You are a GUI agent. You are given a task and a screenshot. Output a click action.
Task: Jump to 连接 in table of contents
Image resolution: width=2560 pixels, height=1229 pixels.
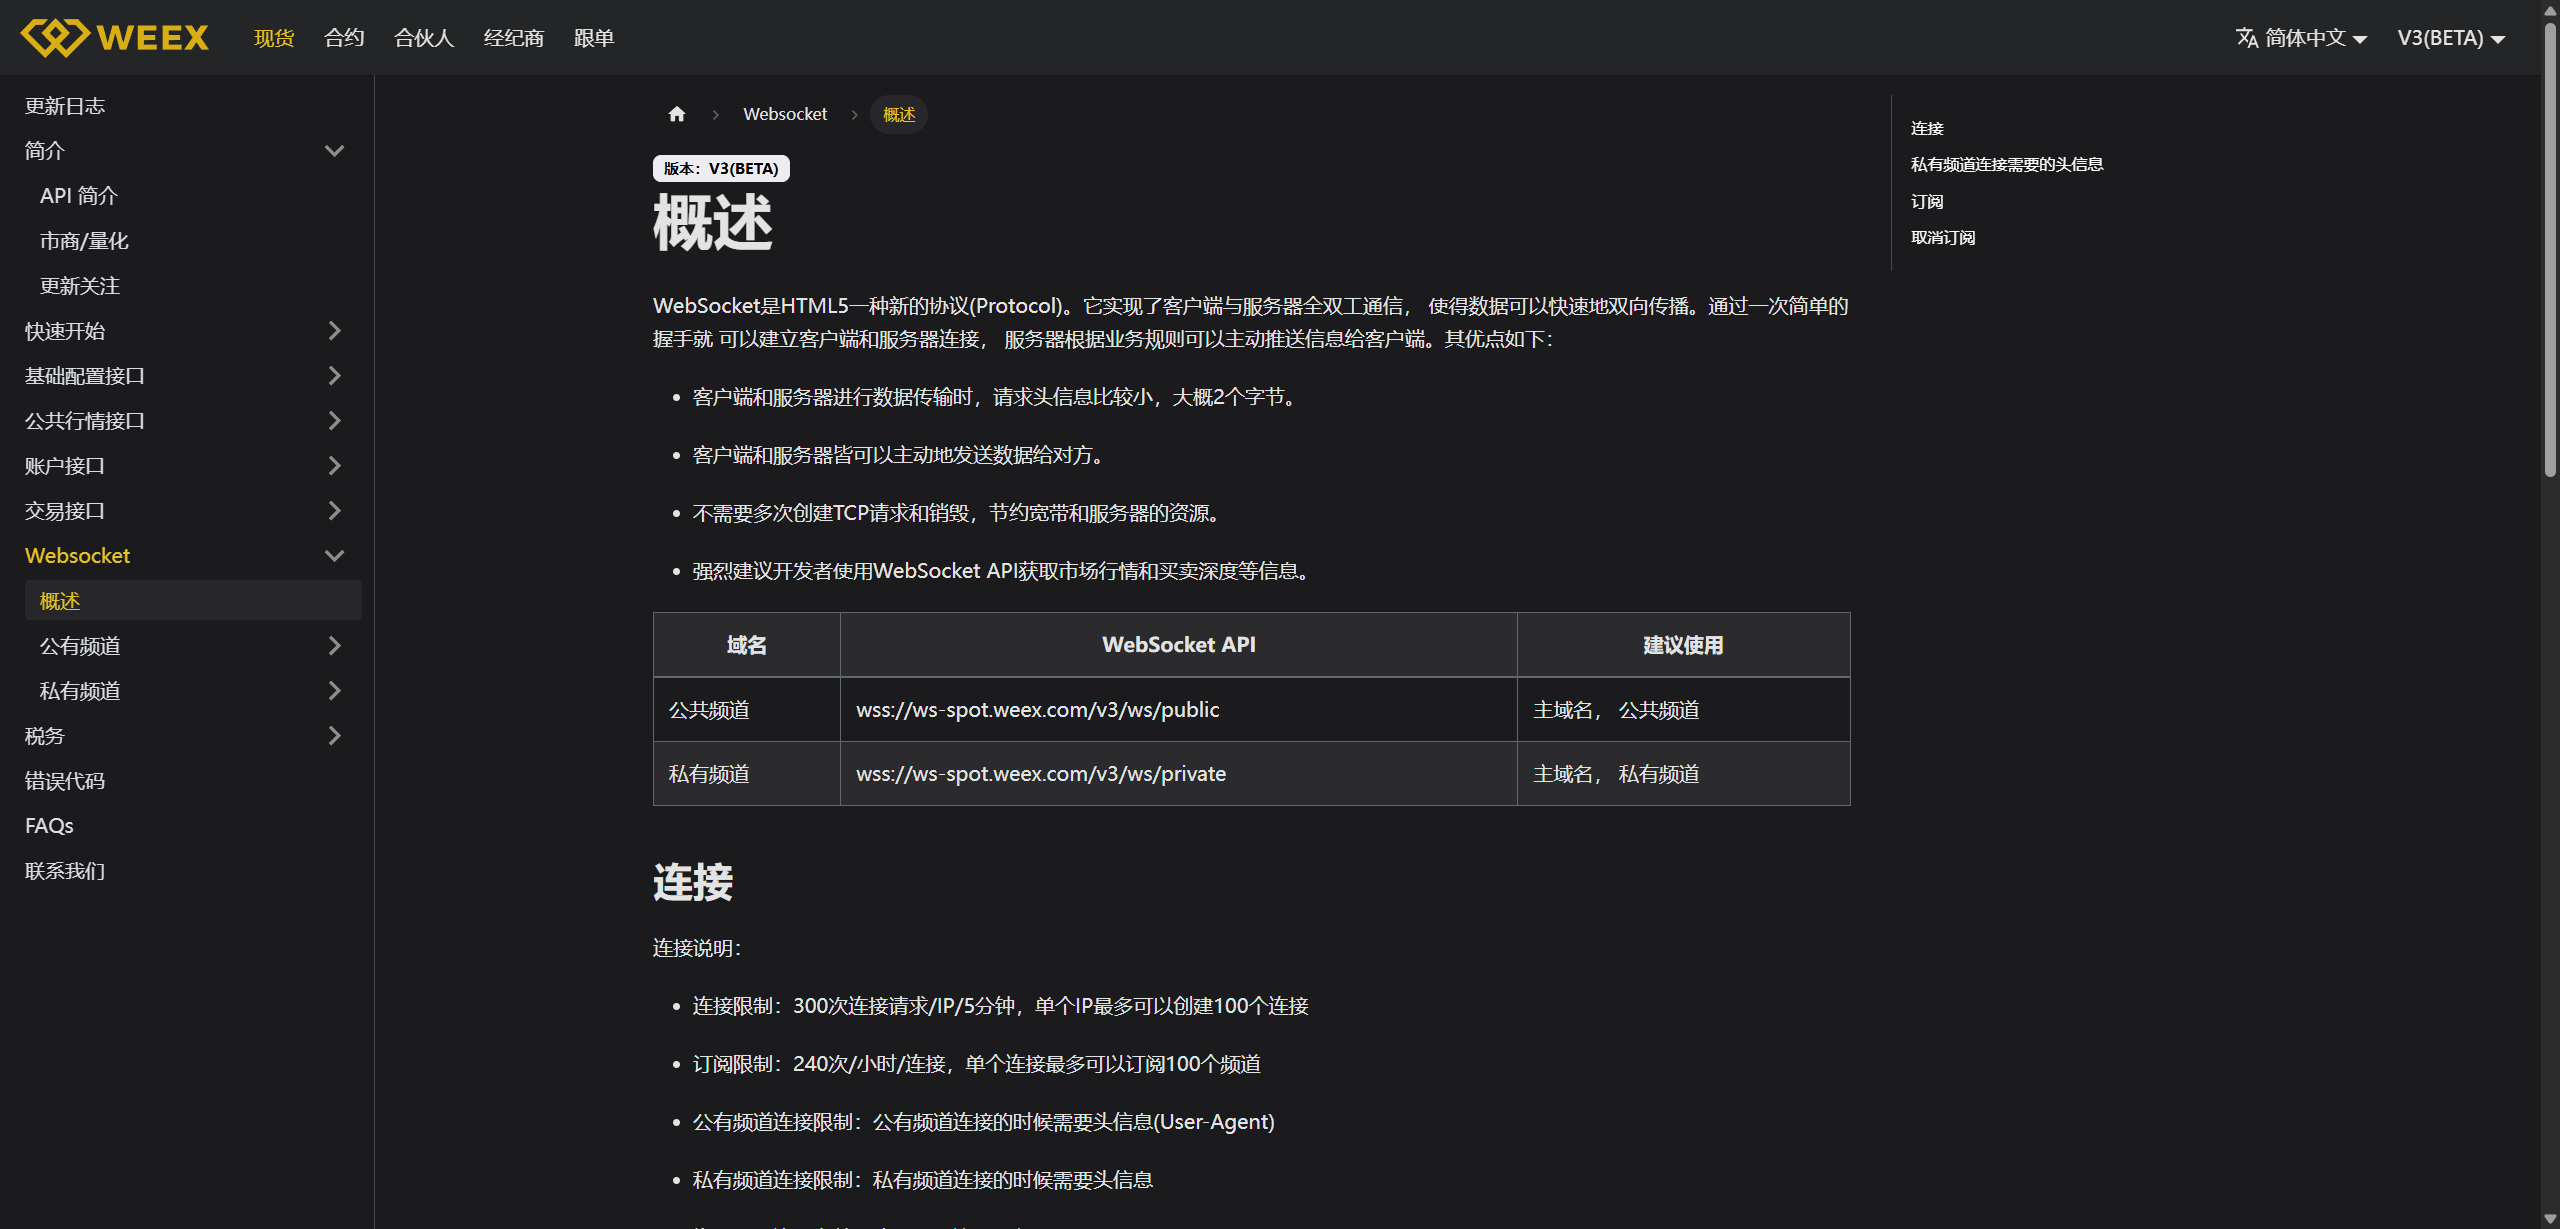coord(1927,128)
